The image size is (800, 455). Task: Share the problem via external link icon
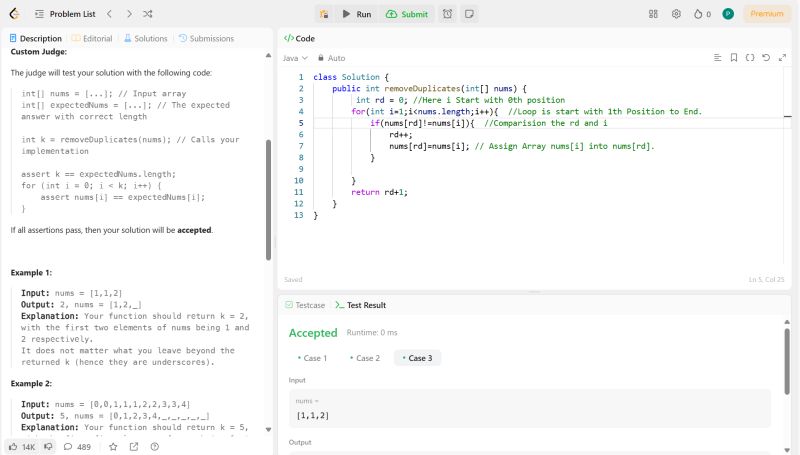coord(134,447)
